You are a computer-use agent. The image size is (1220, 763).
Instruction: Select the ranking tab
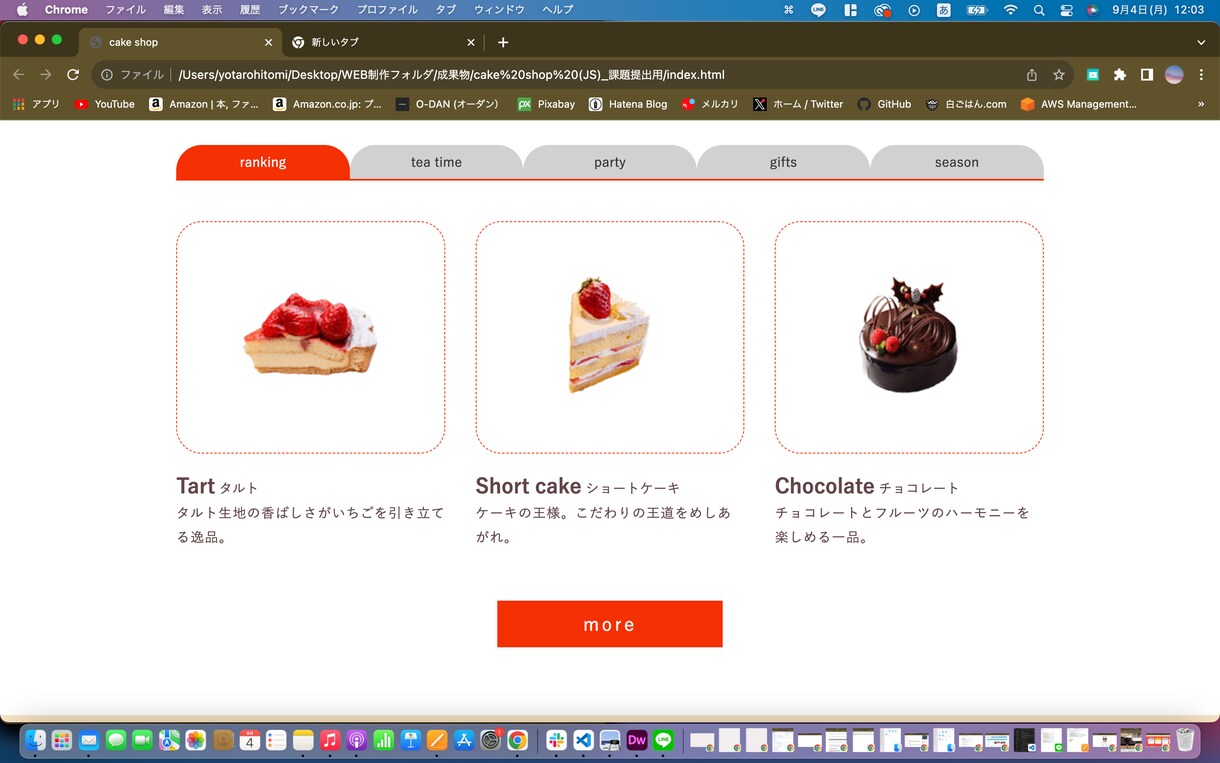[x=263, y=162]
